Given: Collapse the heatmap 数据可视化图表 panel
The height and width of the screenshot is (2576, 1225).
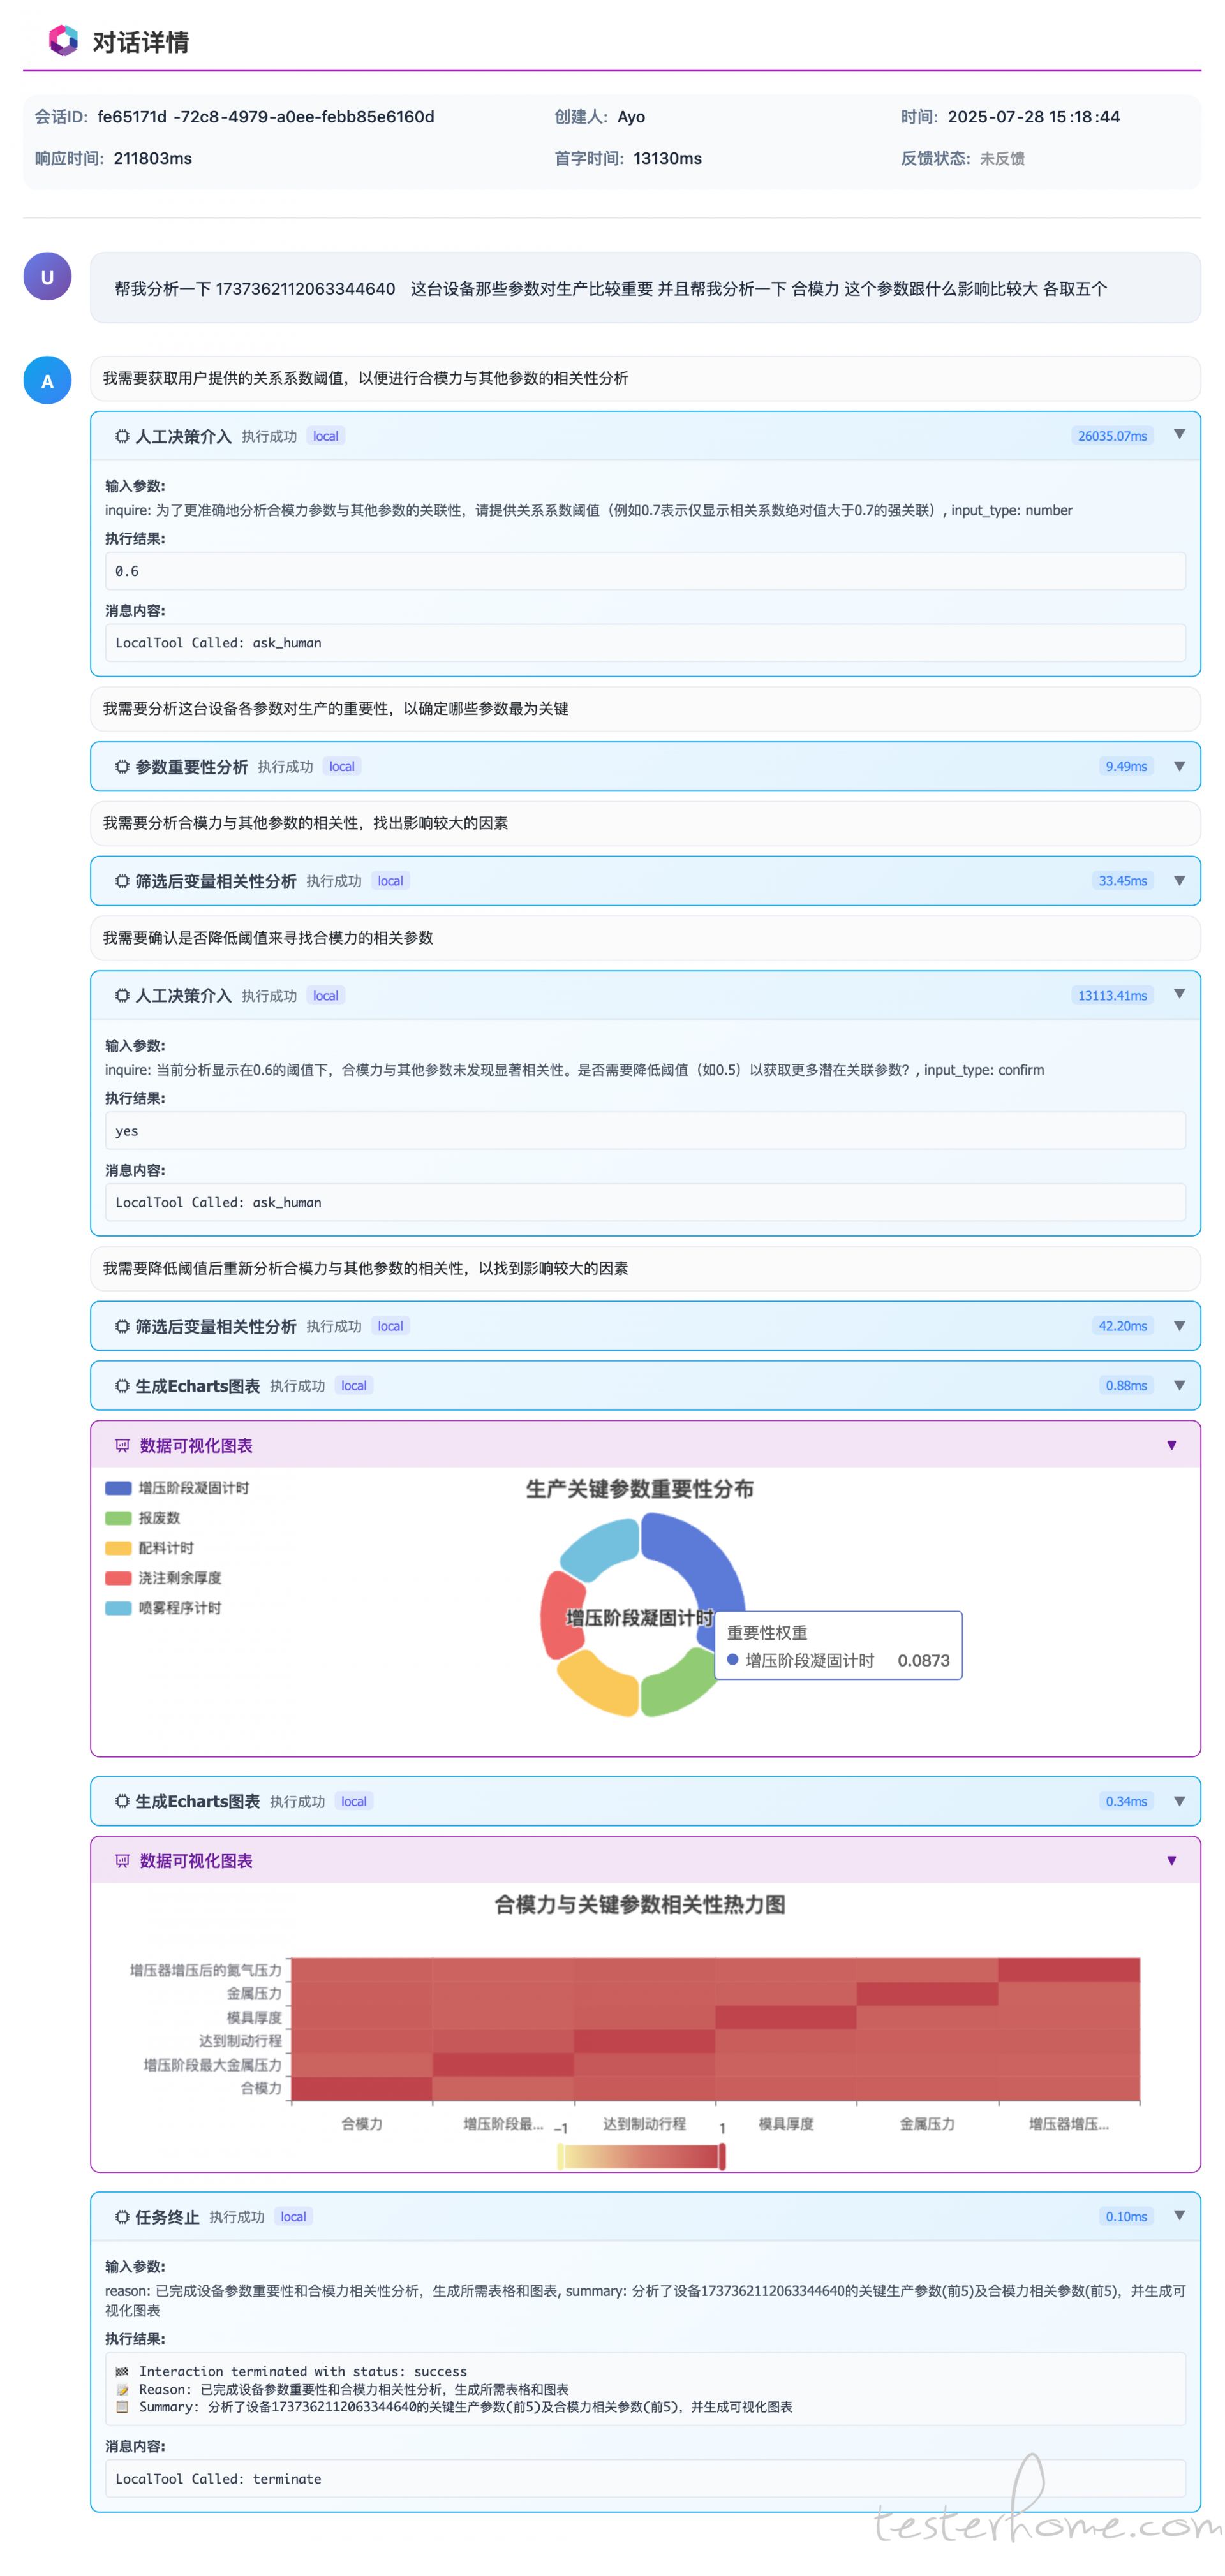Looking at the screenshot, I should 1171,1861.
